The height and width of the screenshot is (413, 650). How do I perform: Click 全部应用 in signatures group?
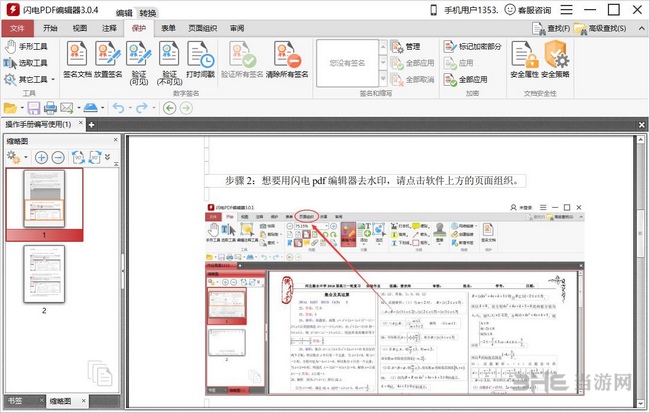tap(412, 63)
